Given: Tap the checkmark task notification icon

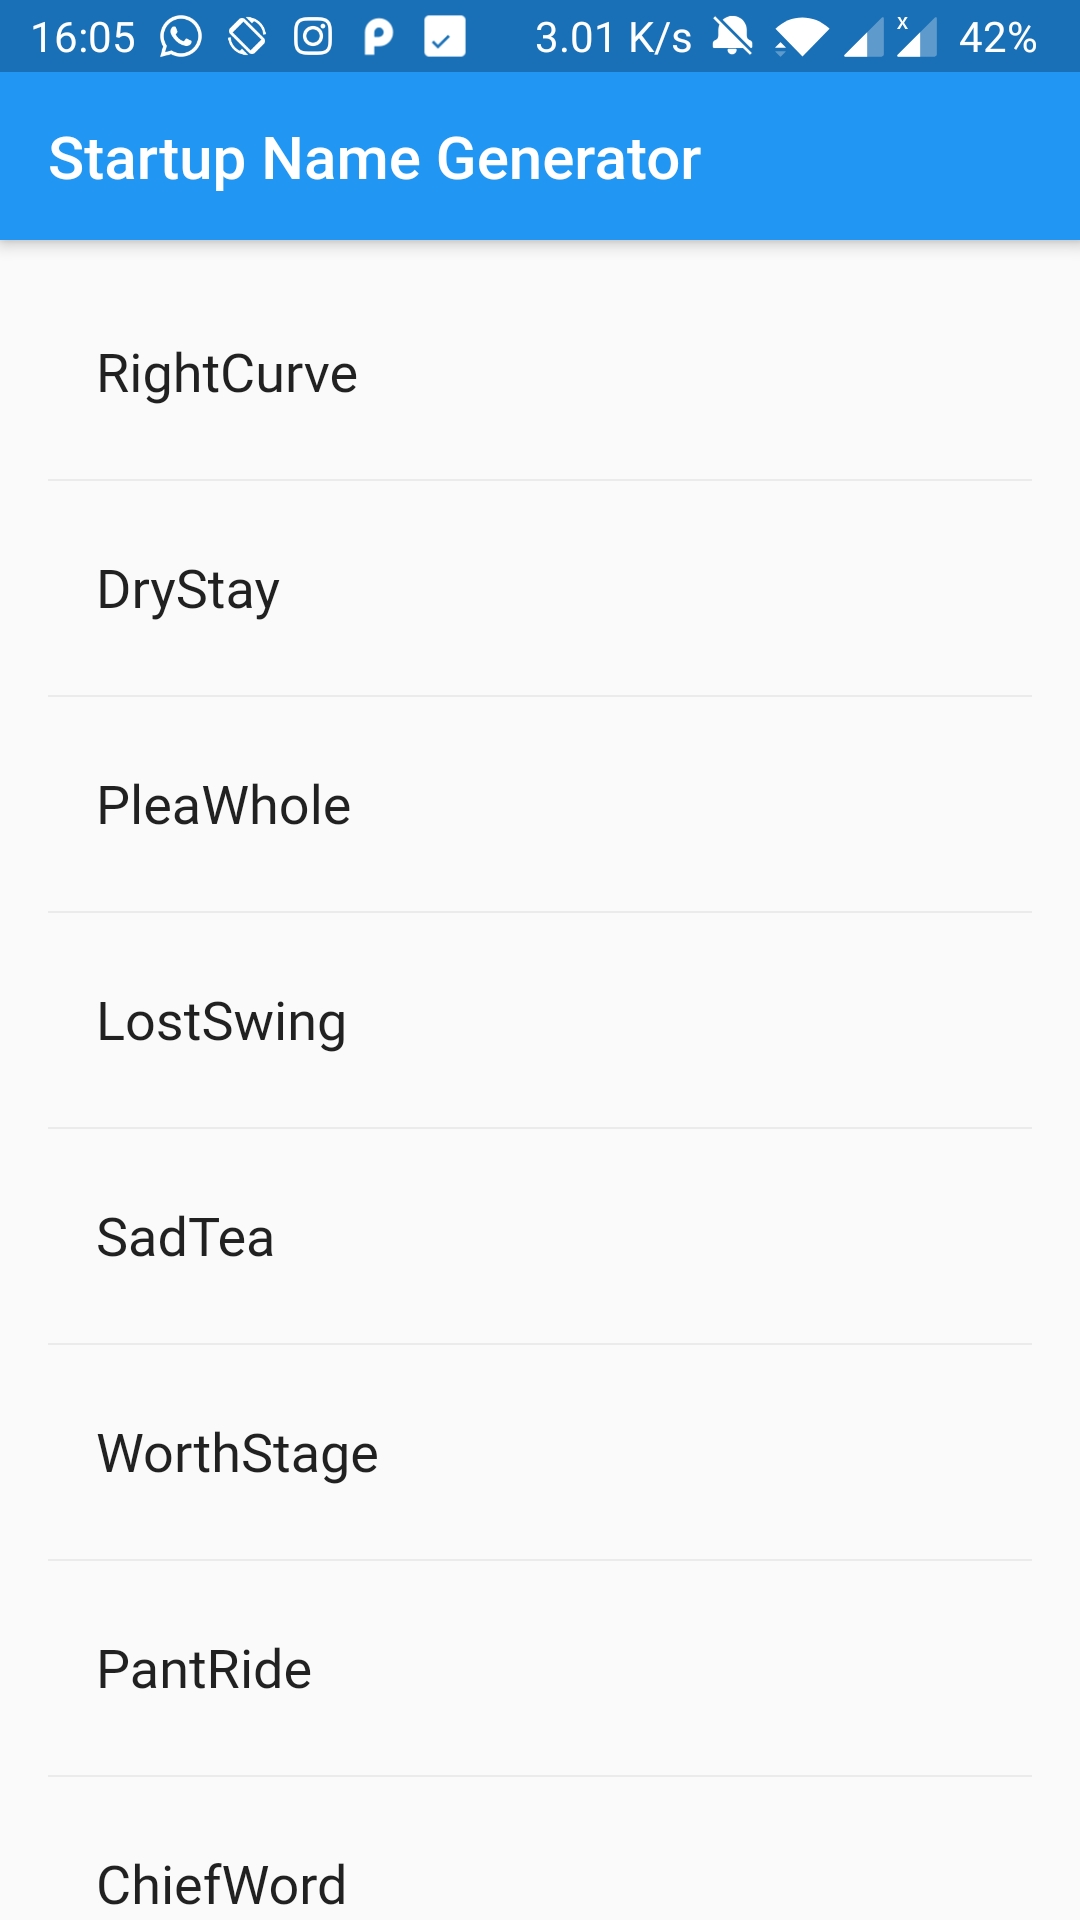Looking at the screenshot, I should tap(444, 38).
